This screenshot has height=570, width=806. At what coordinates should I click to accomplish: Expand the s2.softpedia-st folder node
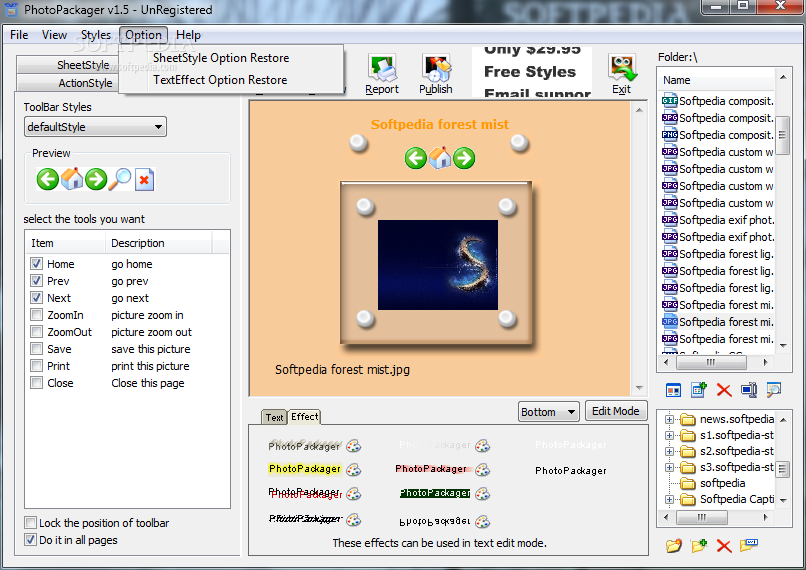[669, 451]
